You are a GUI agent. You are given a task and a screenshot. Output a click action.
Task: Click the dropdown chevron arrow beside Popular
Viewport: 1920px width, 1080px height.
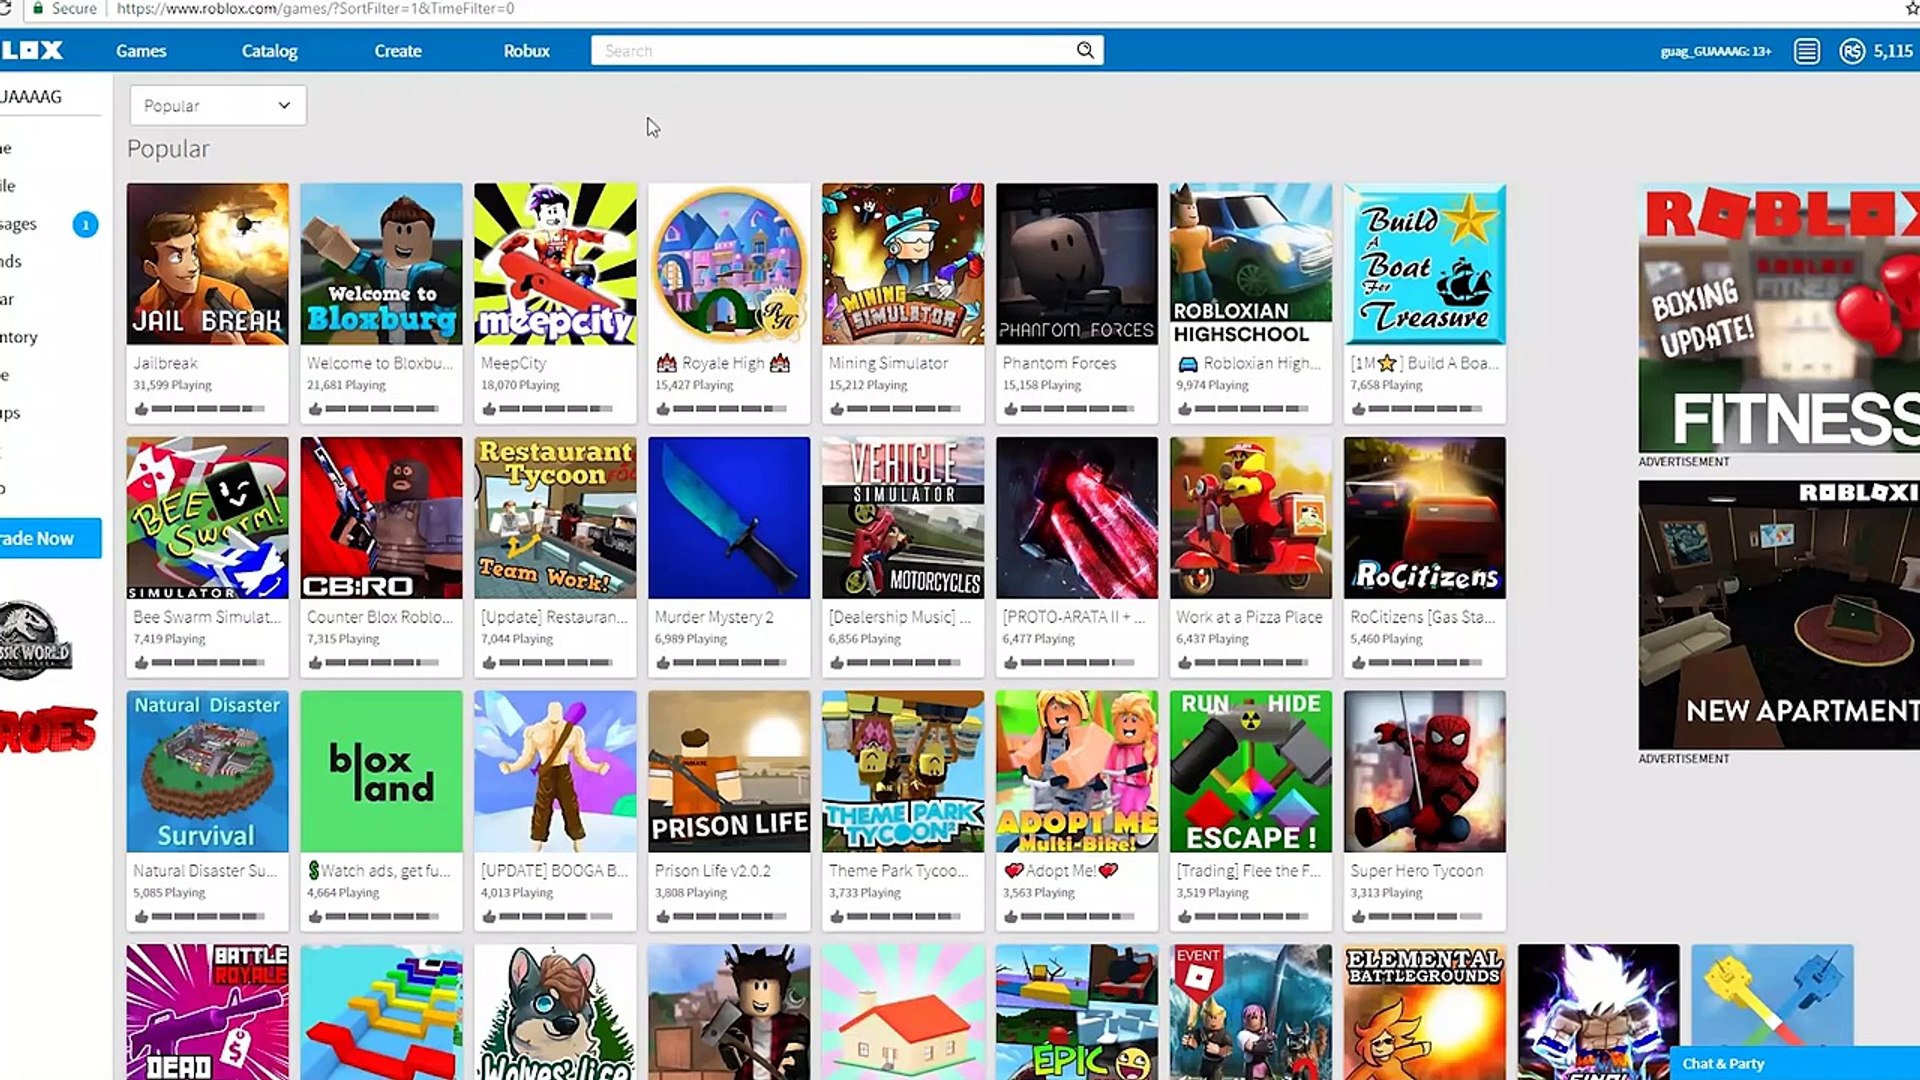tap(284, 105)
